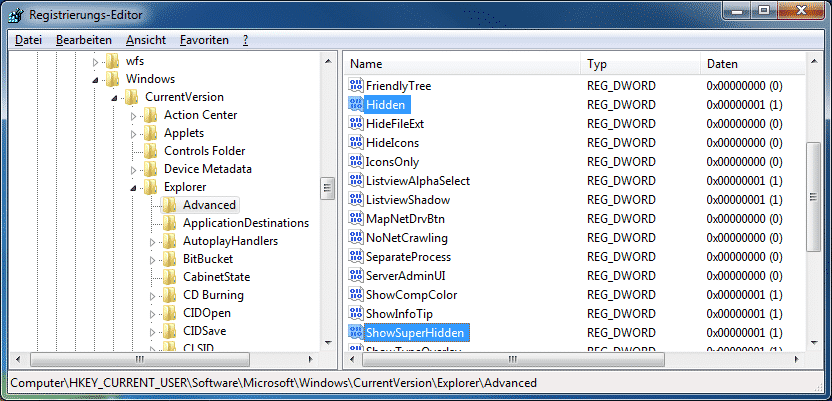Collapse the CurrentVersion tree node

pos(115,98)
